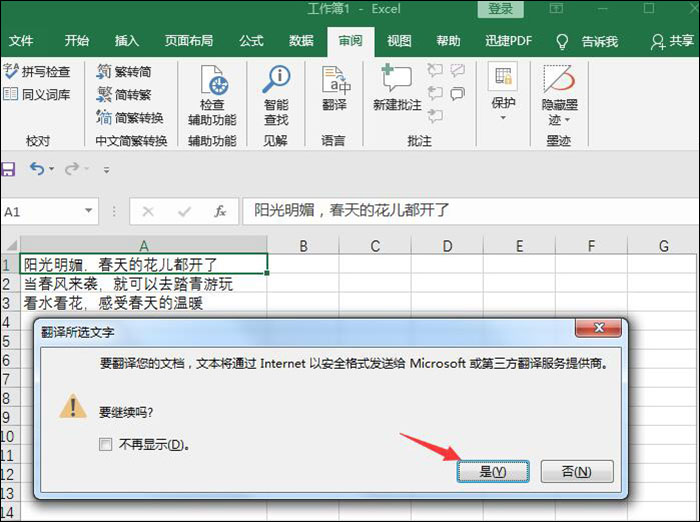Image resolution: width=700 pixels, height=522 pixels.
Task: Select row 3 header
Action: pyautogui.click(x=10, y=303)
